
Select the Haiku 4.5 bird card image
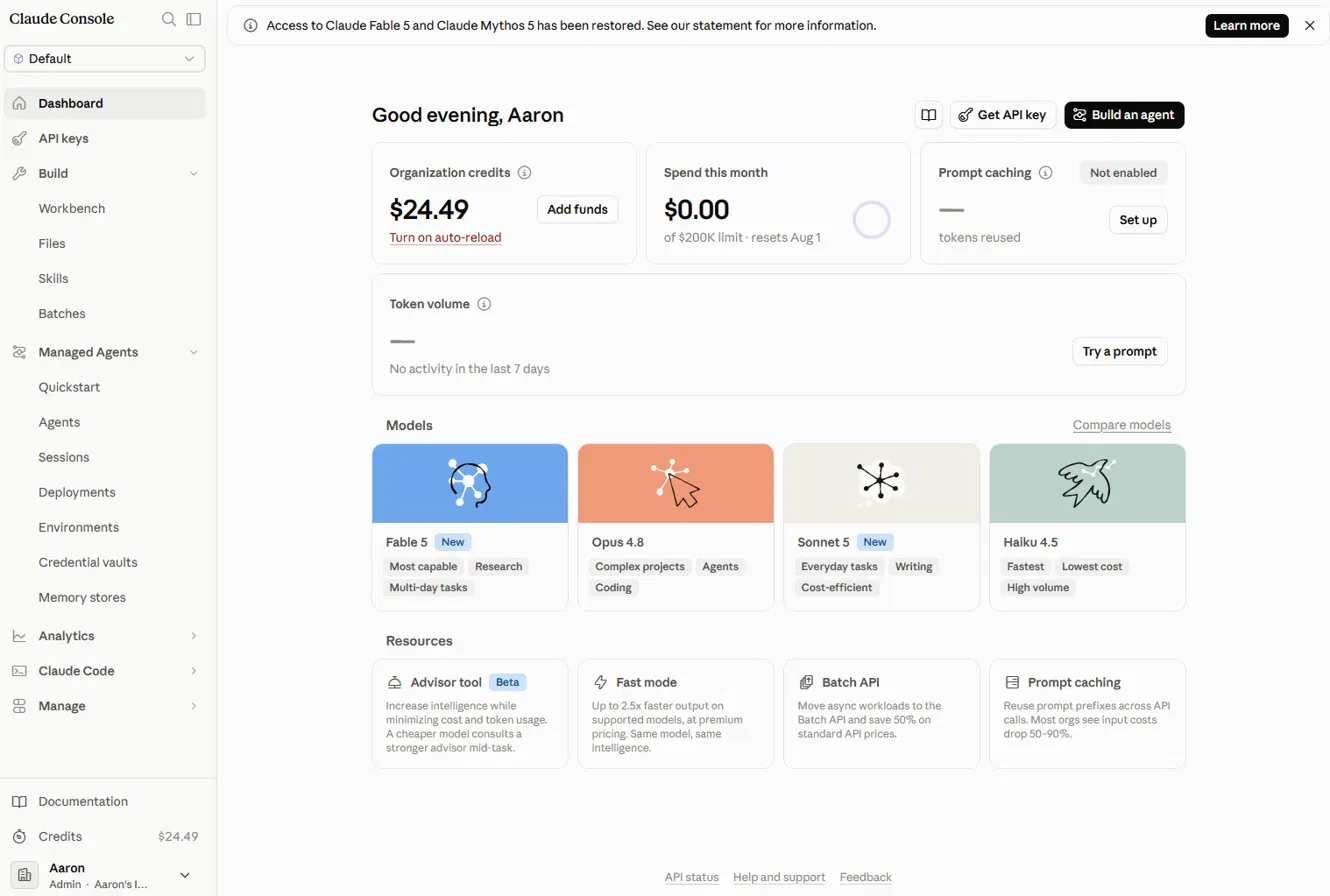tap(1088, 483)
